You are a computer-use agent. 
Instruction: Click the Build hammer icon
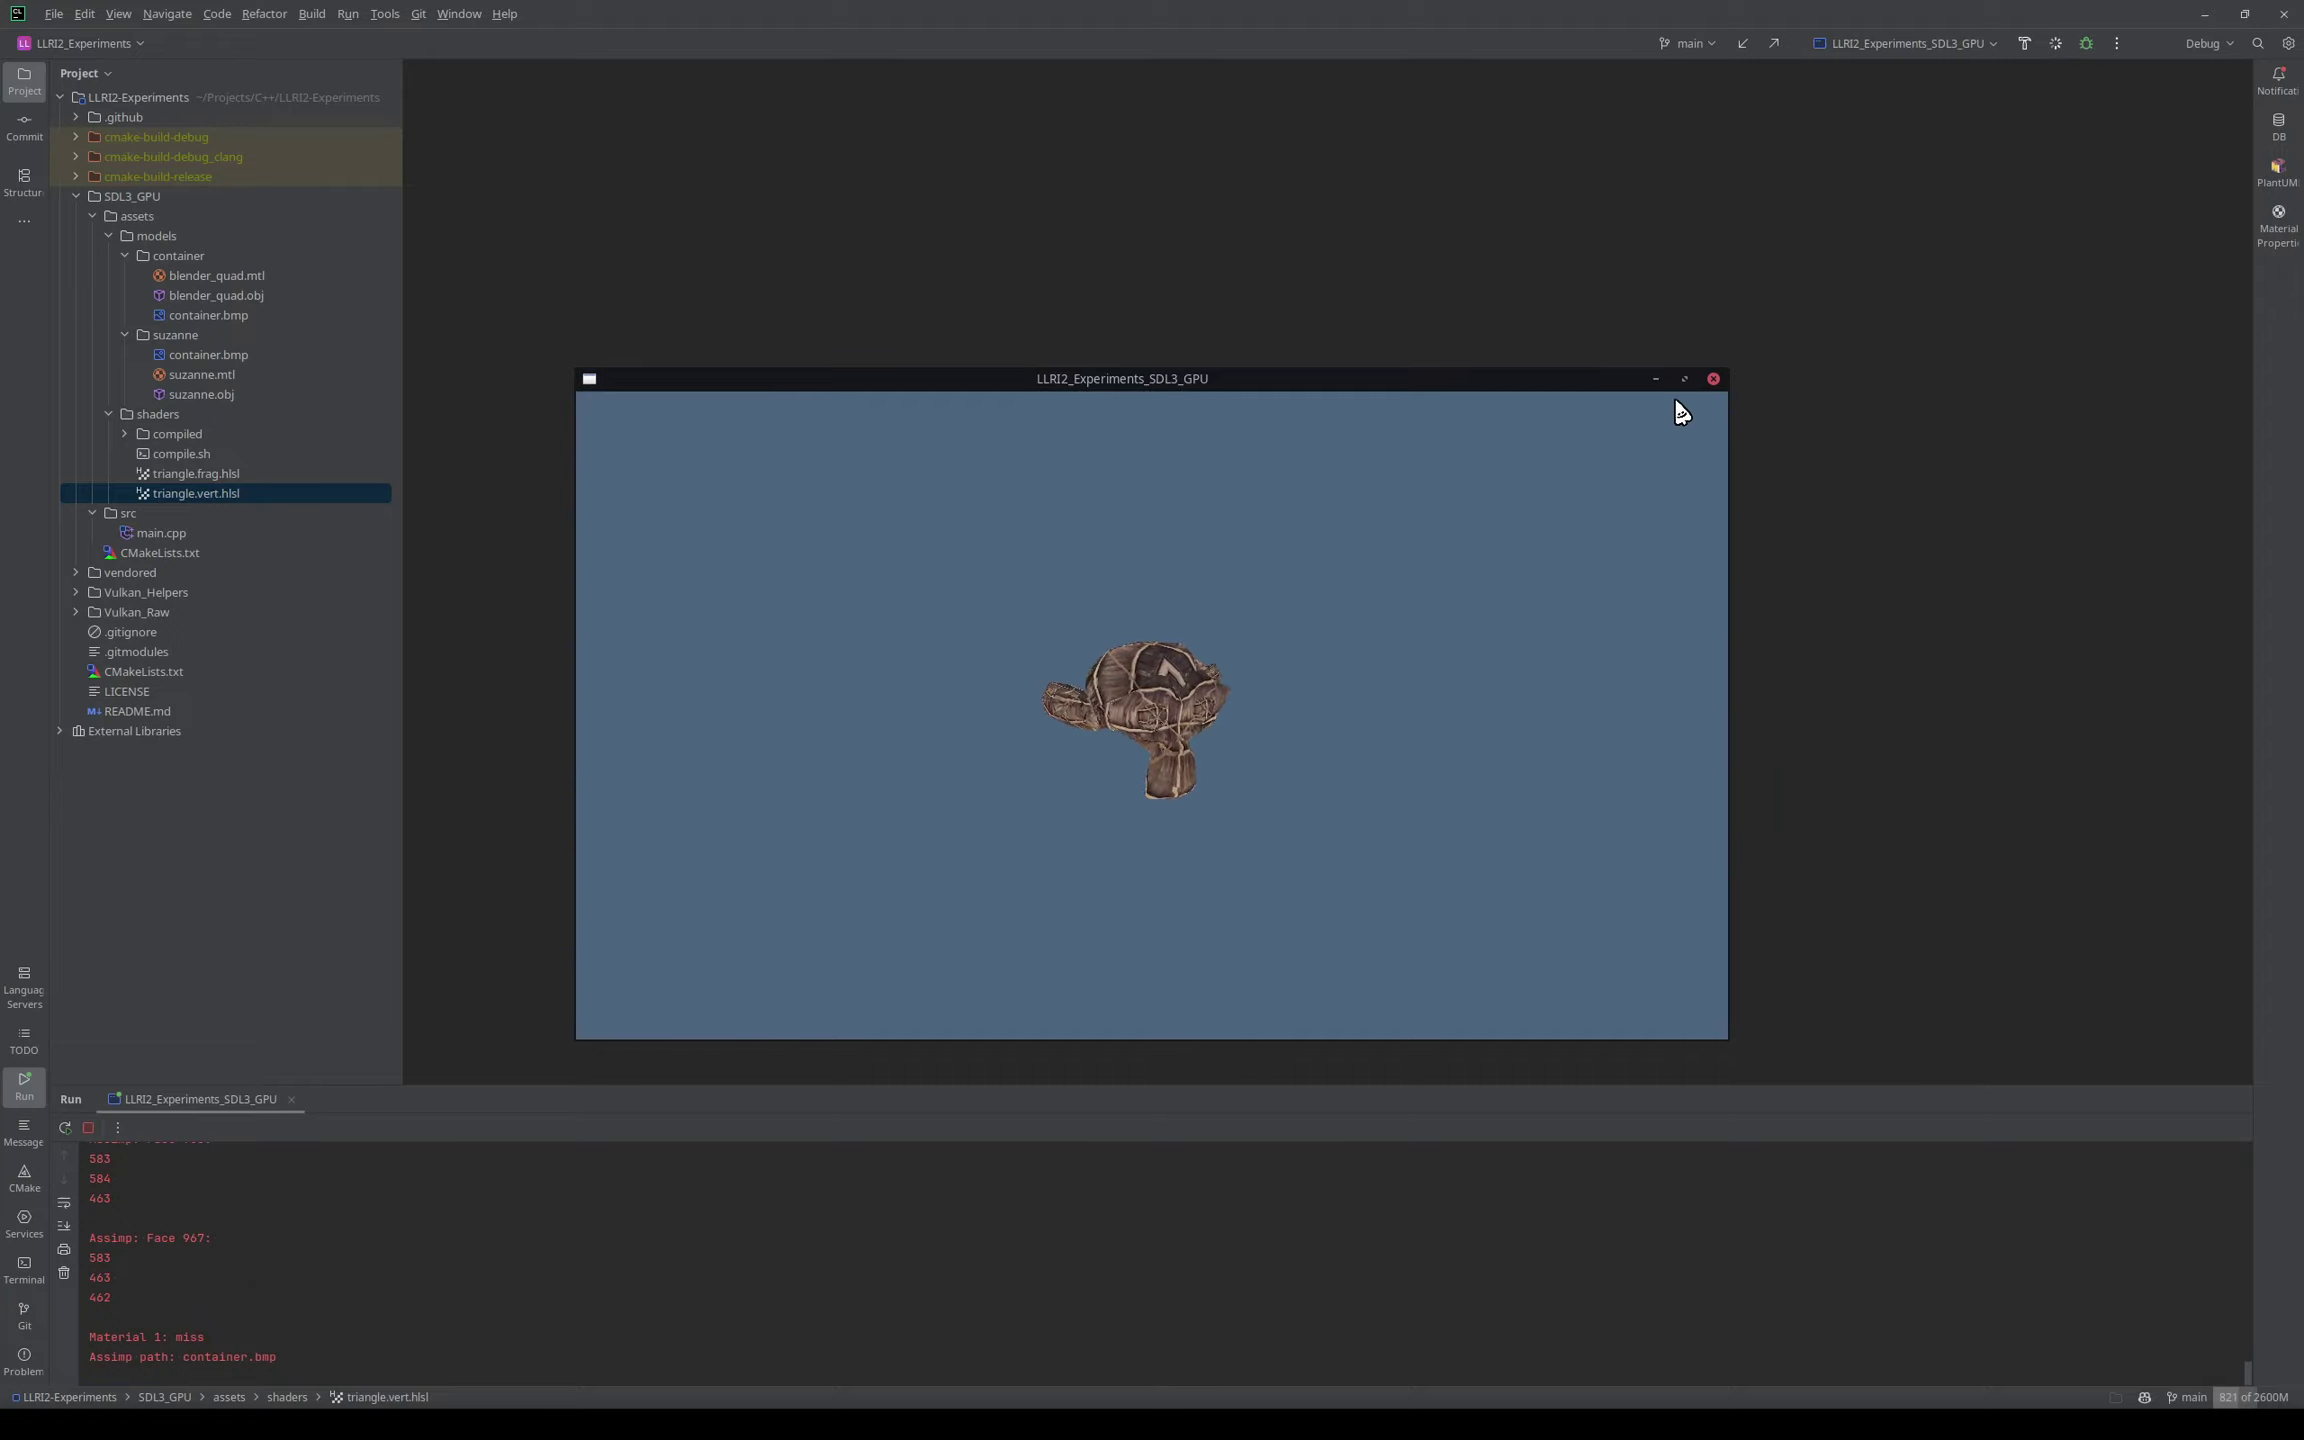click(x=2024, y=44)
